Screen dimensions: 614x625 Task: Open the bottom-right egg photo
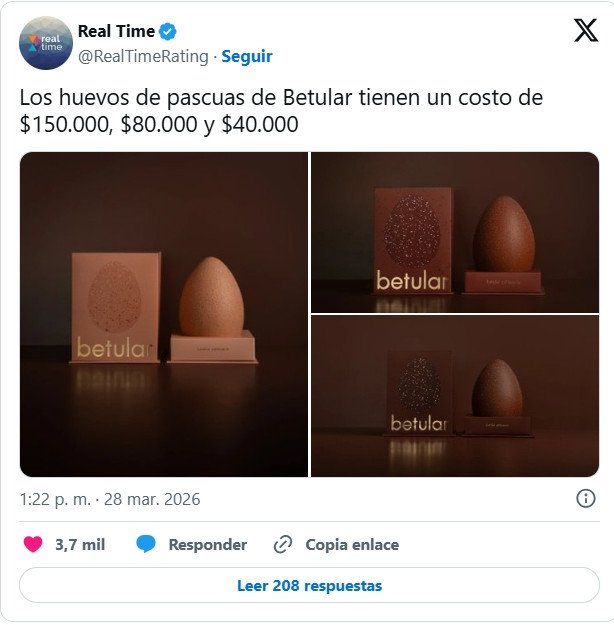pyautogui.click(x=455, y=396)
